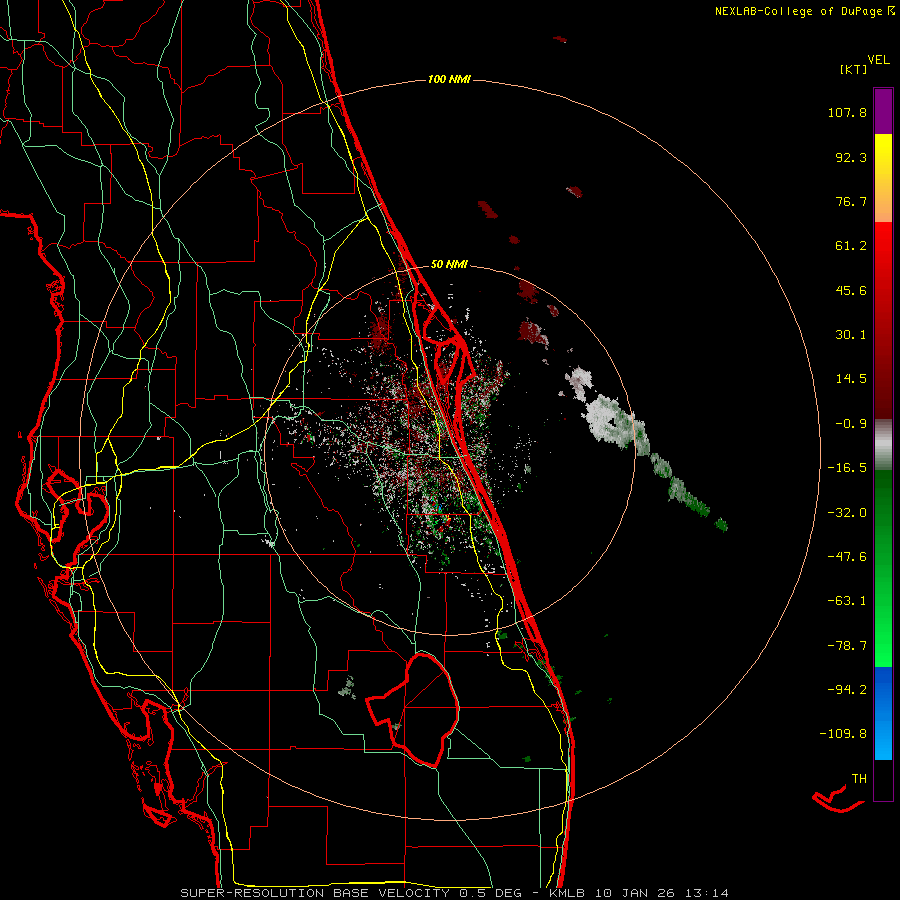Click the -109.8 velocity scale value
This screenshot has width=900, height=900.
[x=843, y=734]
